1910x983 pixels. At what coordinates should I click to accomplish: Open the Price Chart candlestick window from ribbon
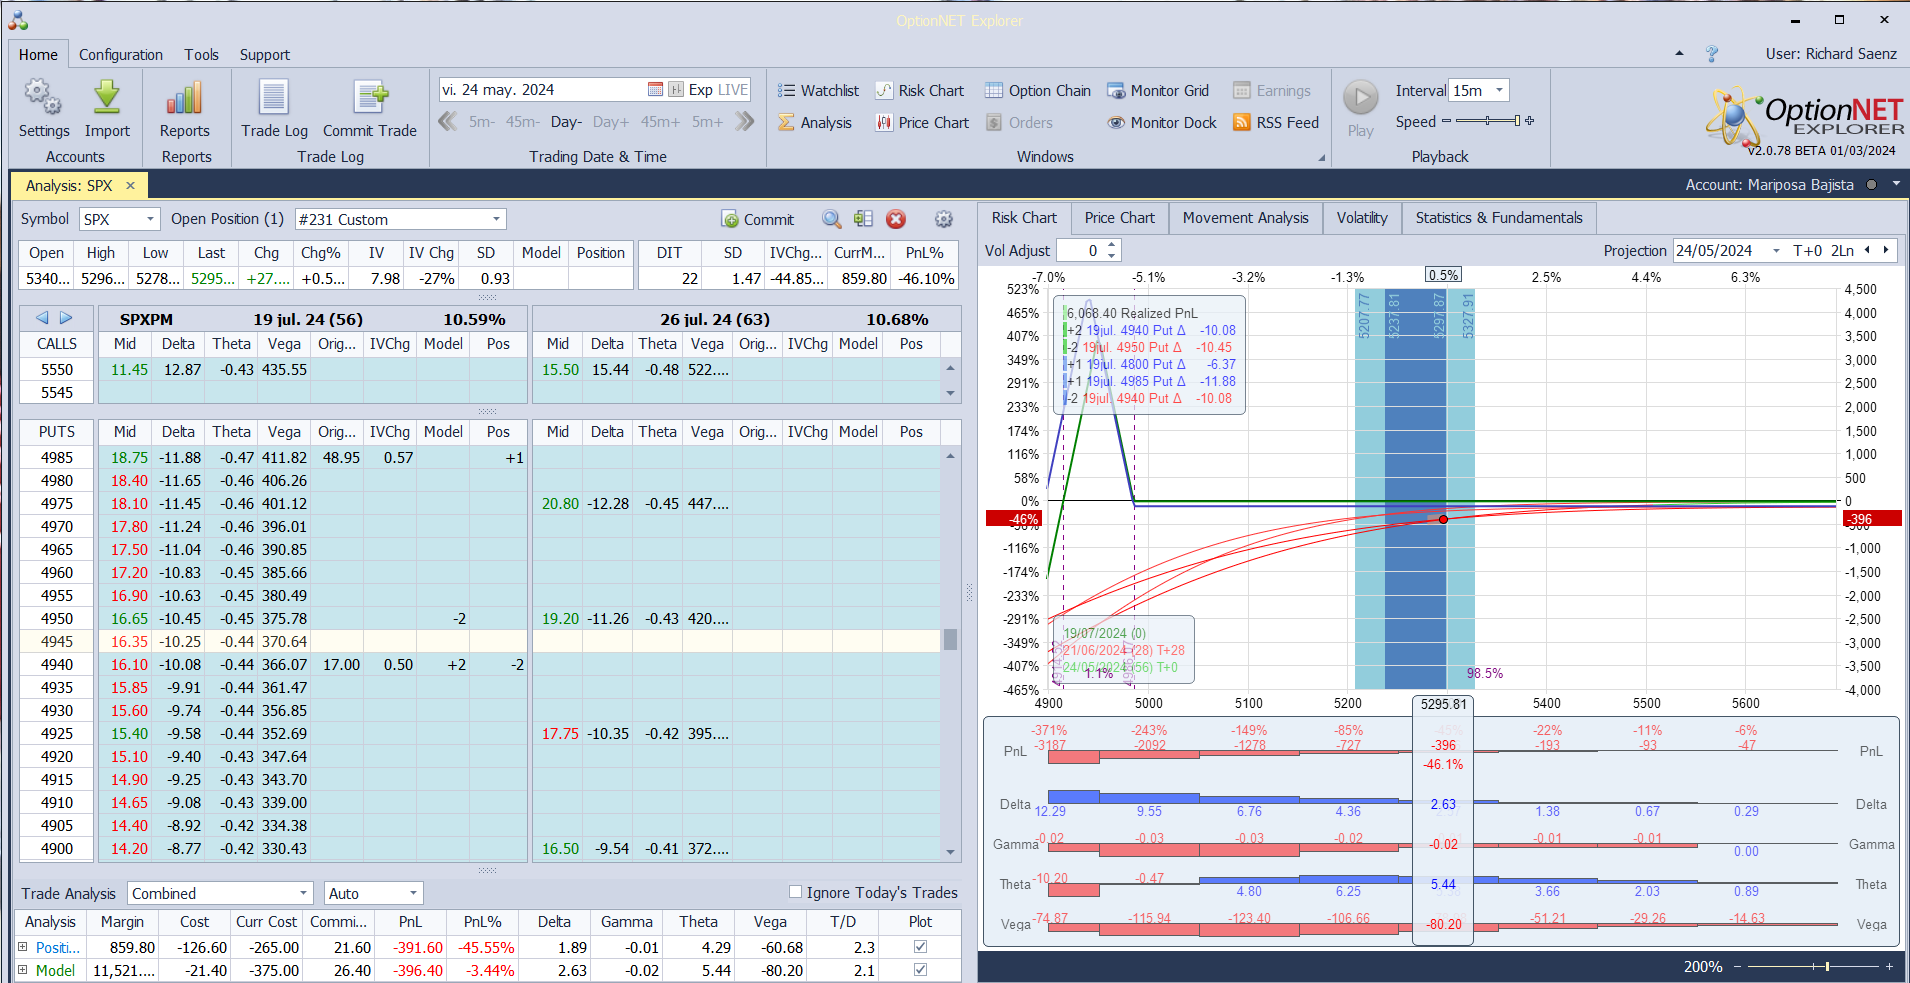pos(922,123)
